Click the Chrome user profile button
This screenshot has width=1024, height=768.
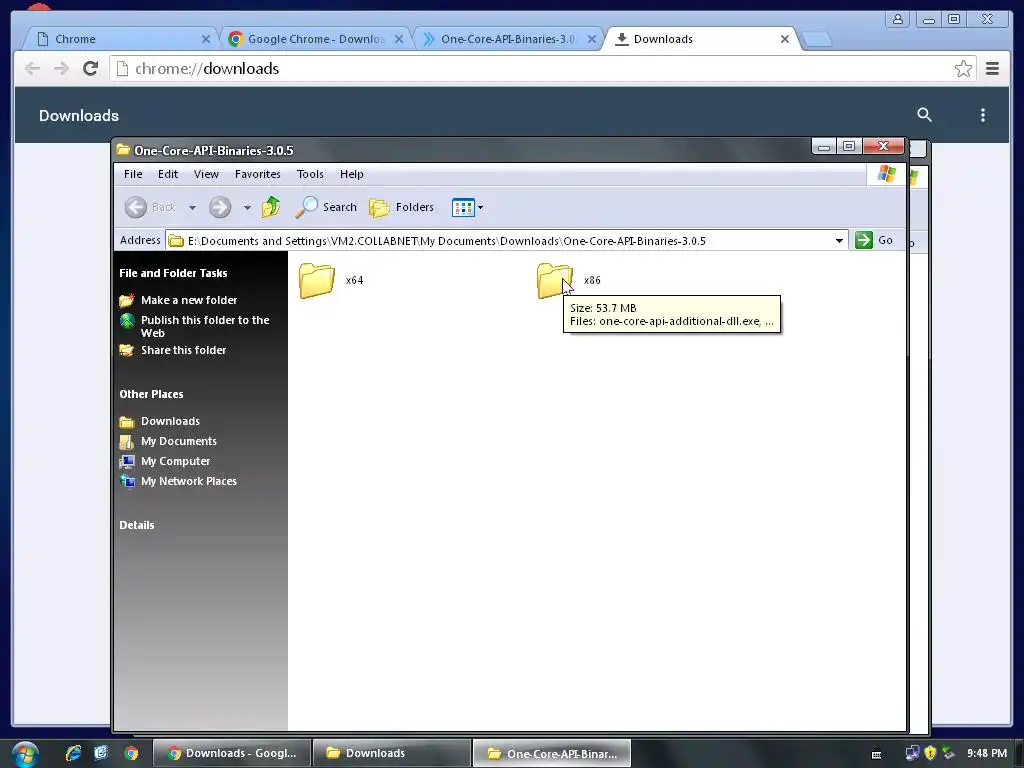click(x=898, y=19)
